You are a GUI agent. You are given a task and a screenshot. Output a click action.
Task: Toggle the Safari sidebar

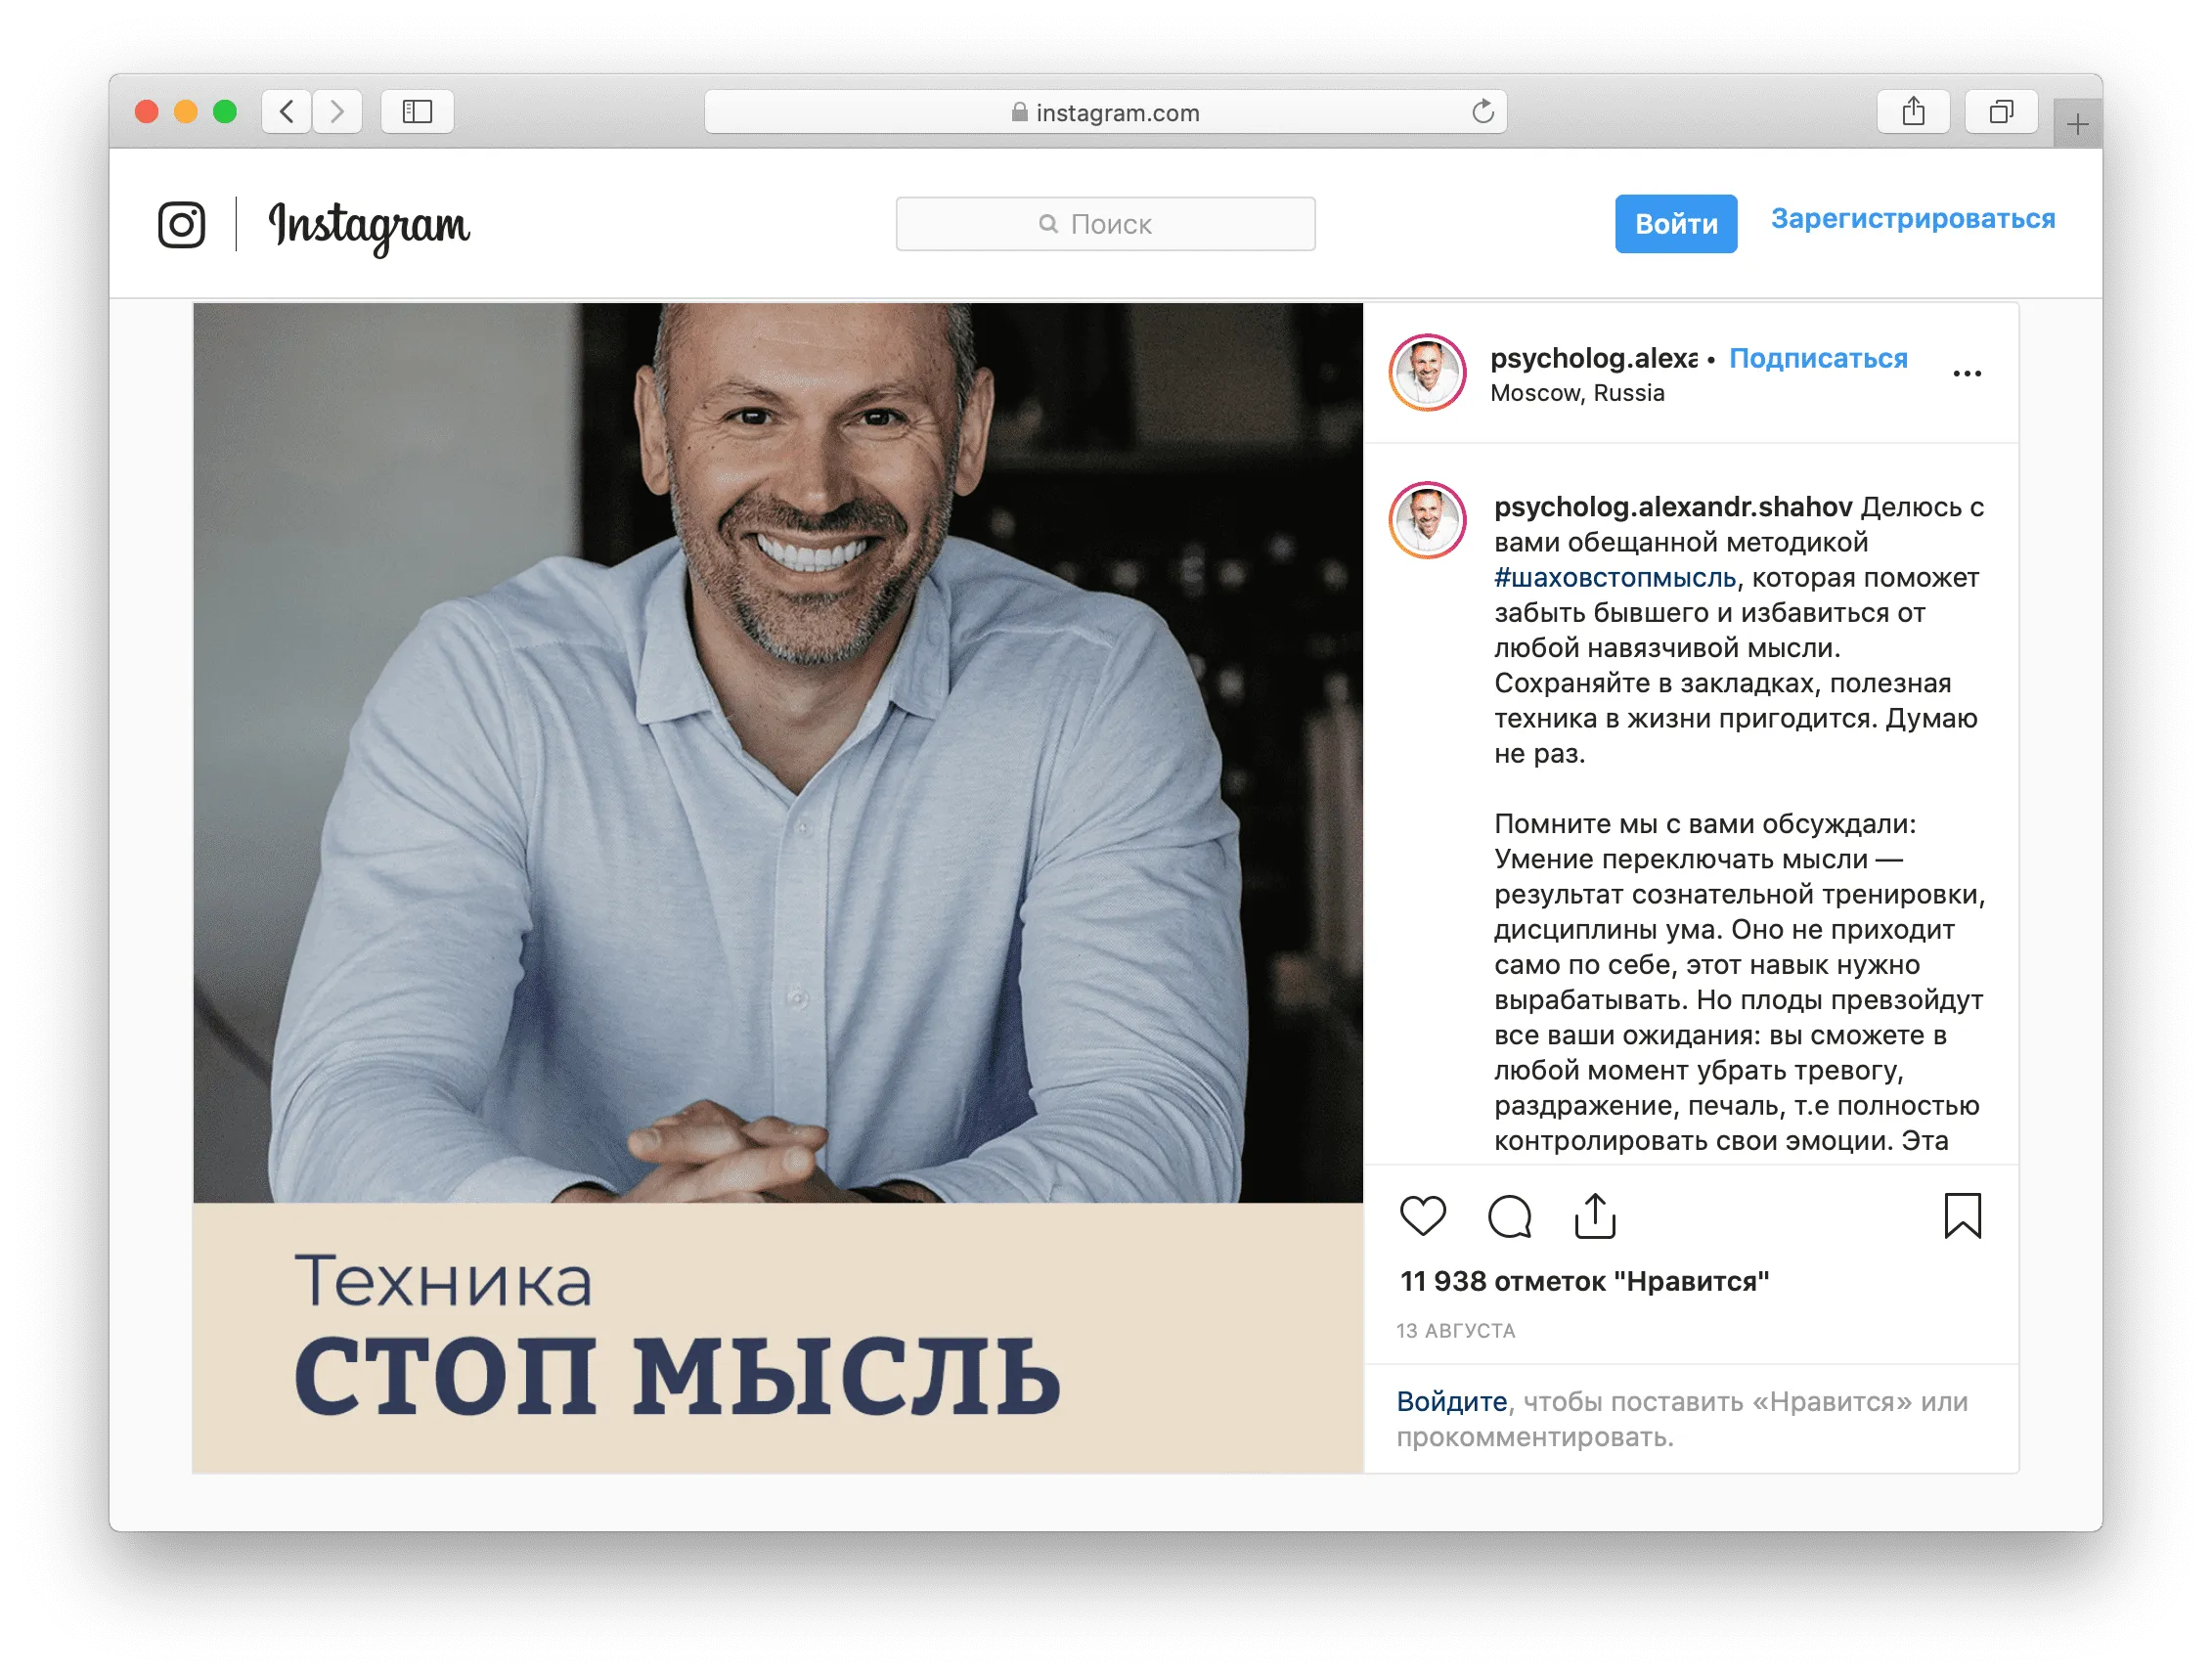[x=417, y=111]
